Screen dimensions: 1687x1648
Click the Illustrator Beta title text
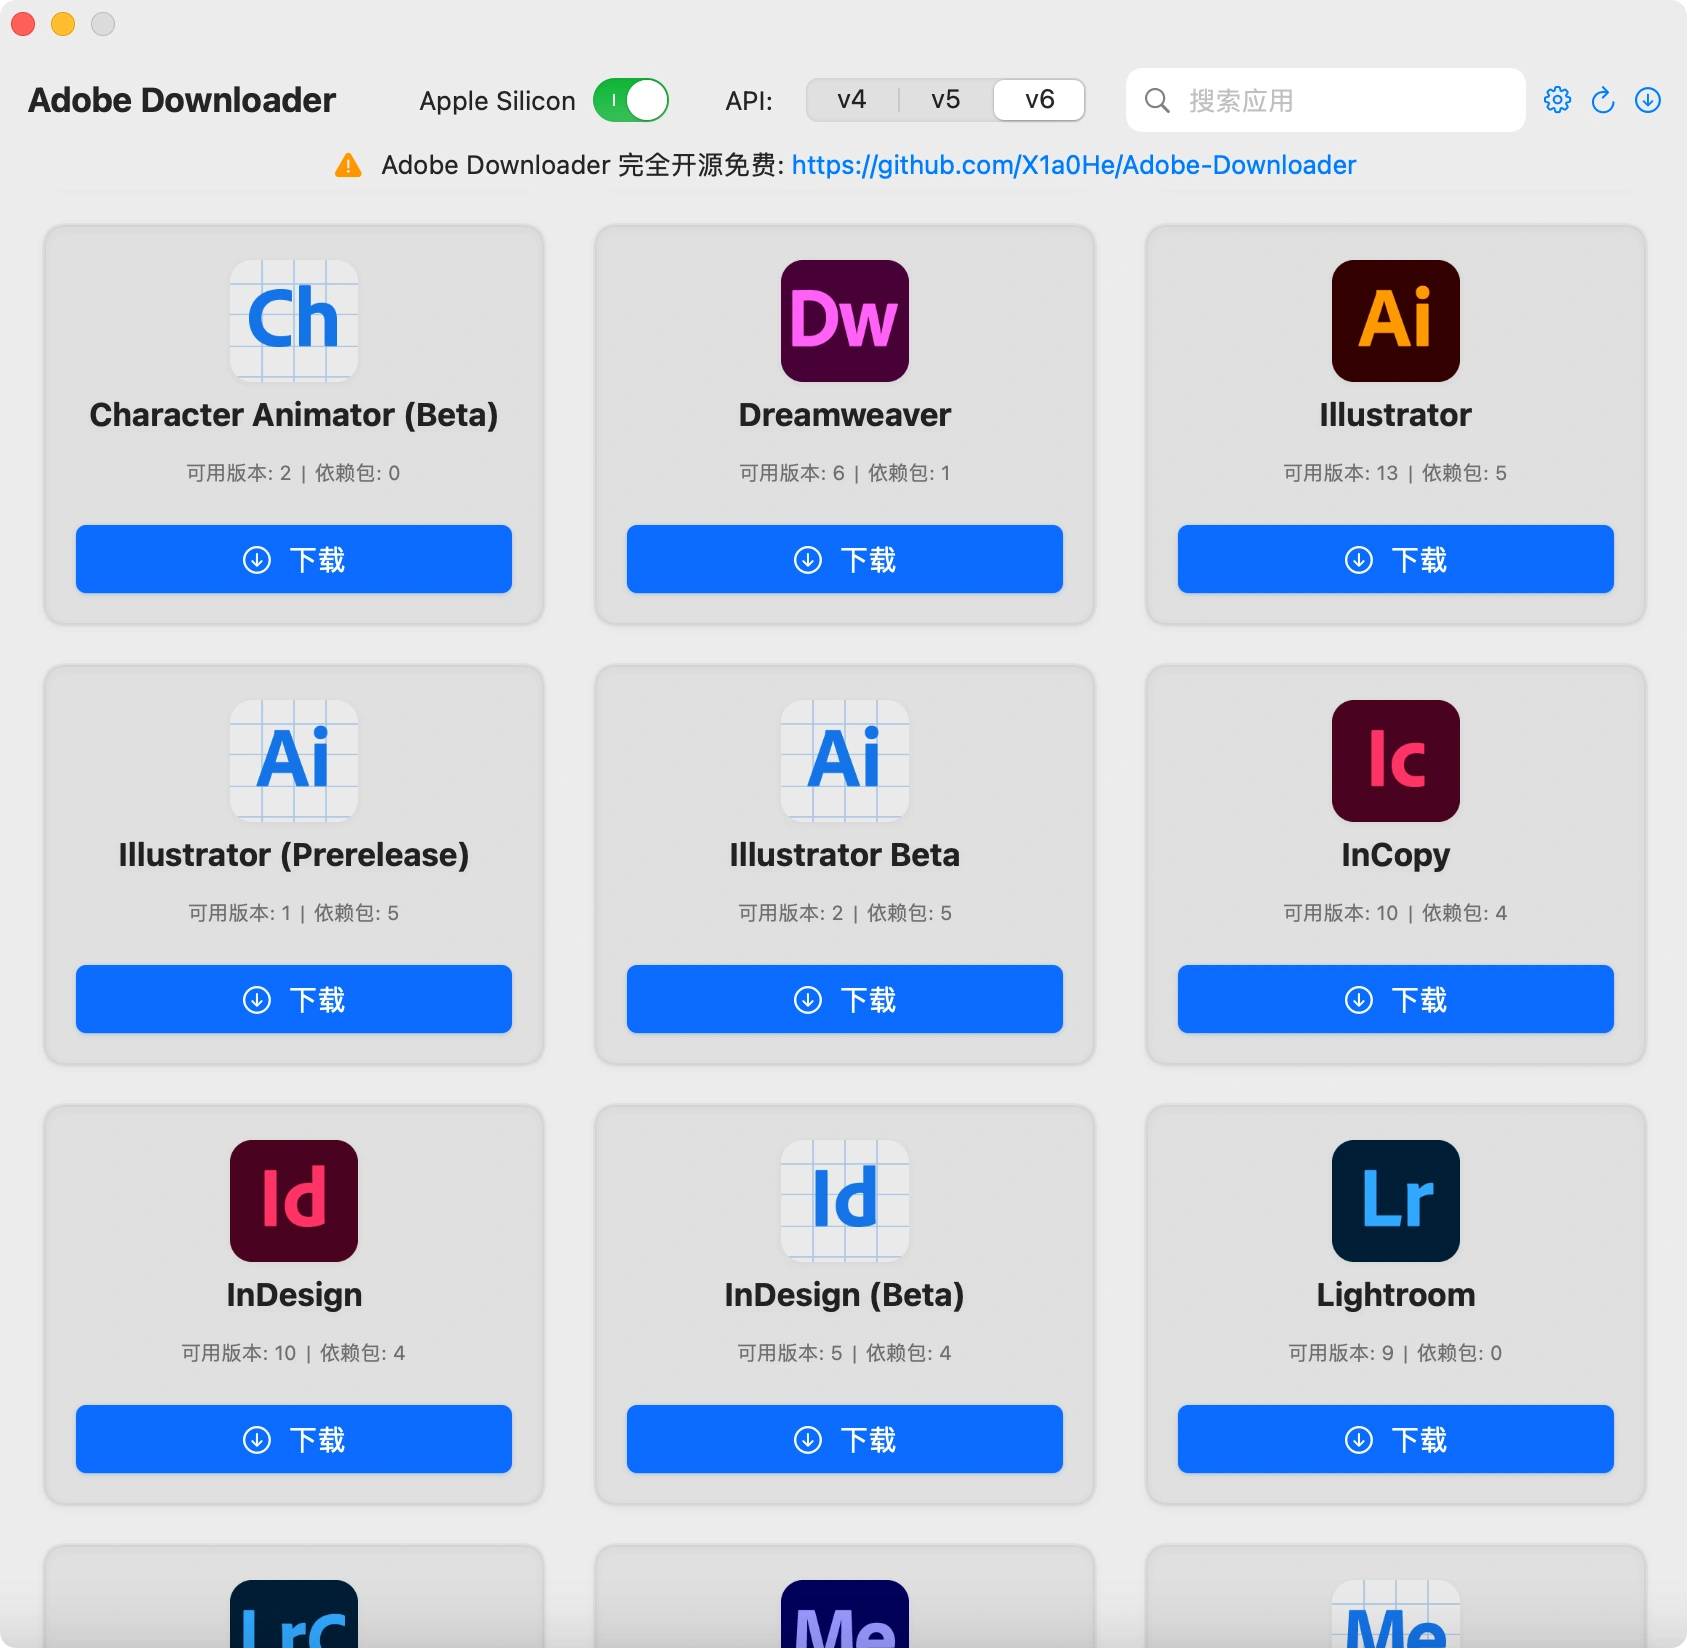(x=845, y=855)
